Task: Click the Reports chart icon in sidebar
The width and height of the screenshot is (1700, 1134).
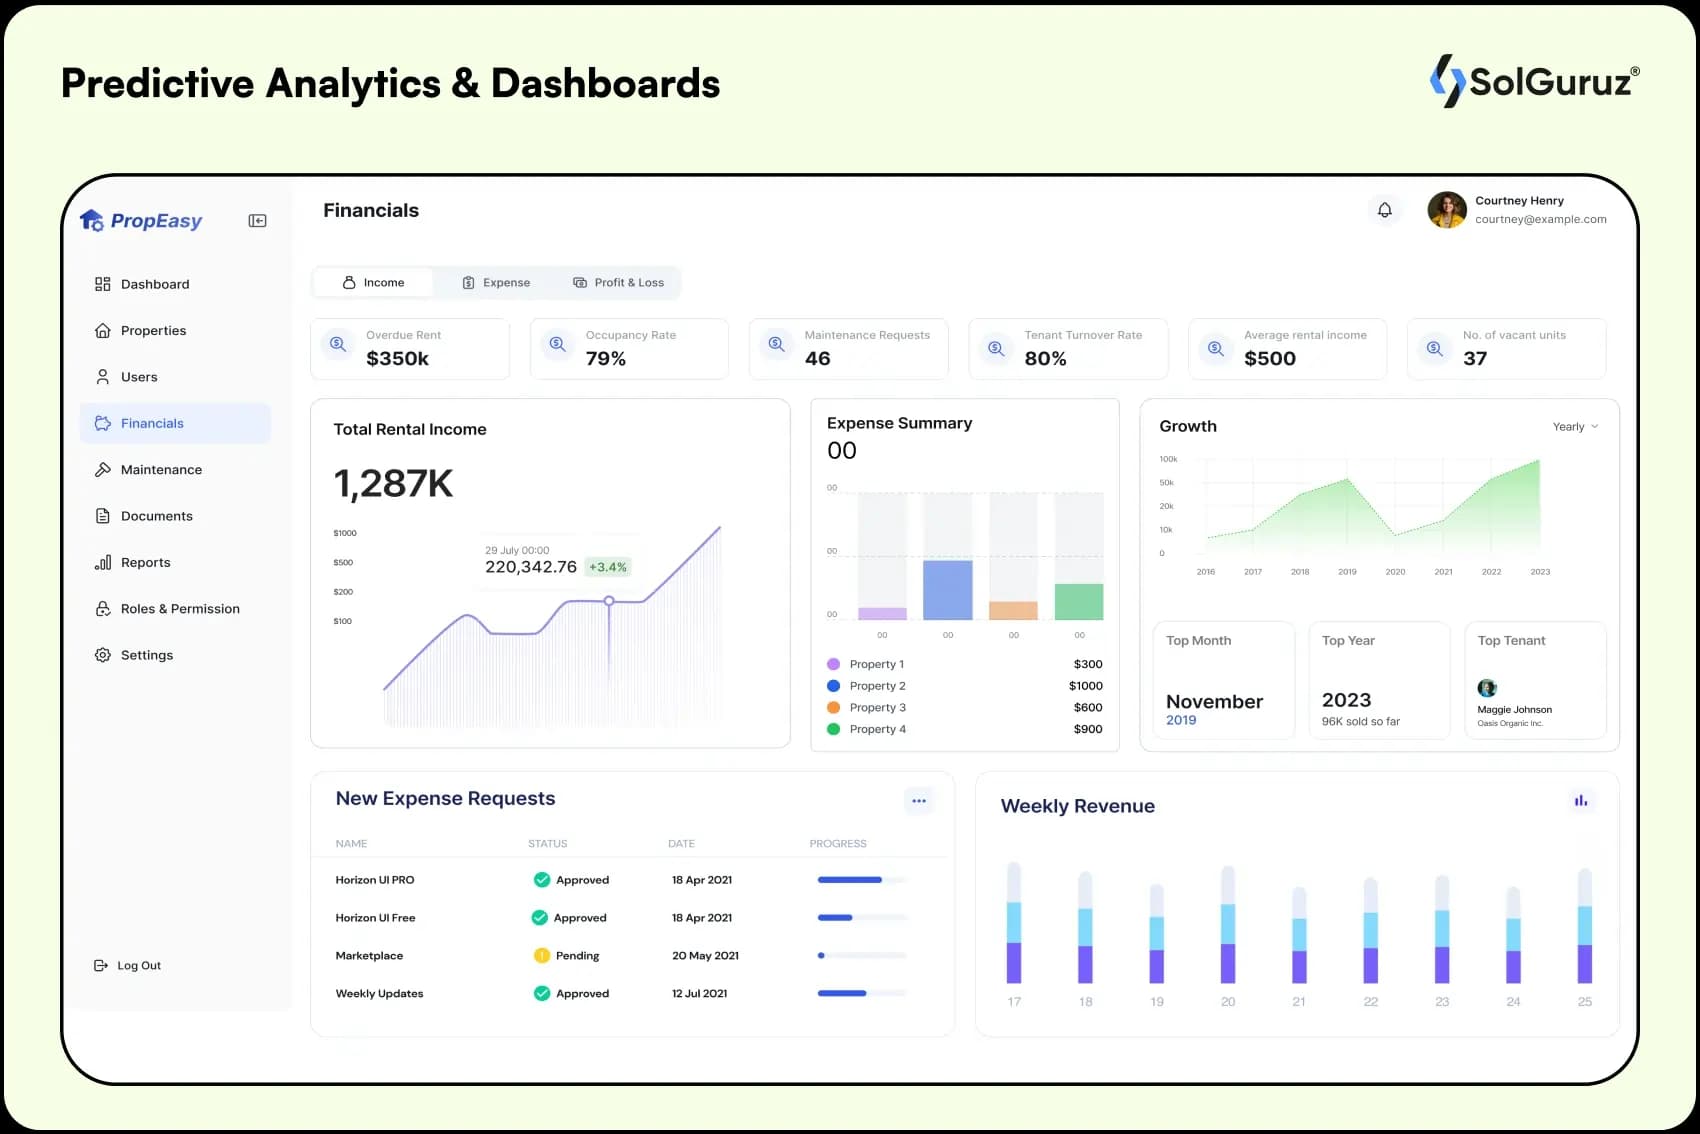Action: [x=102, y=563]
